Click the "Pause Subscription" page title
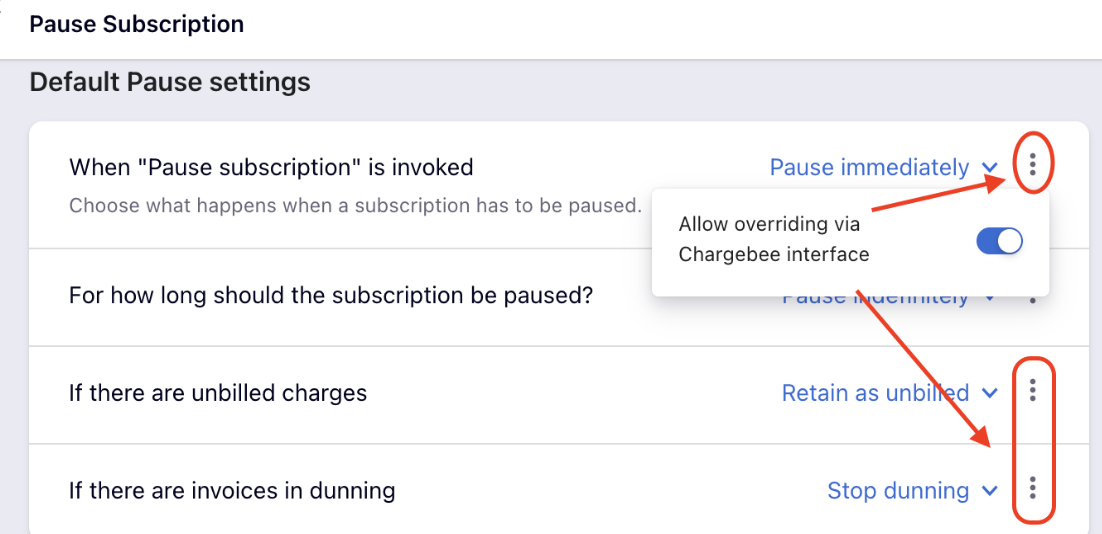This screenshot has height=534, width=1102. [x=136, y=25]
